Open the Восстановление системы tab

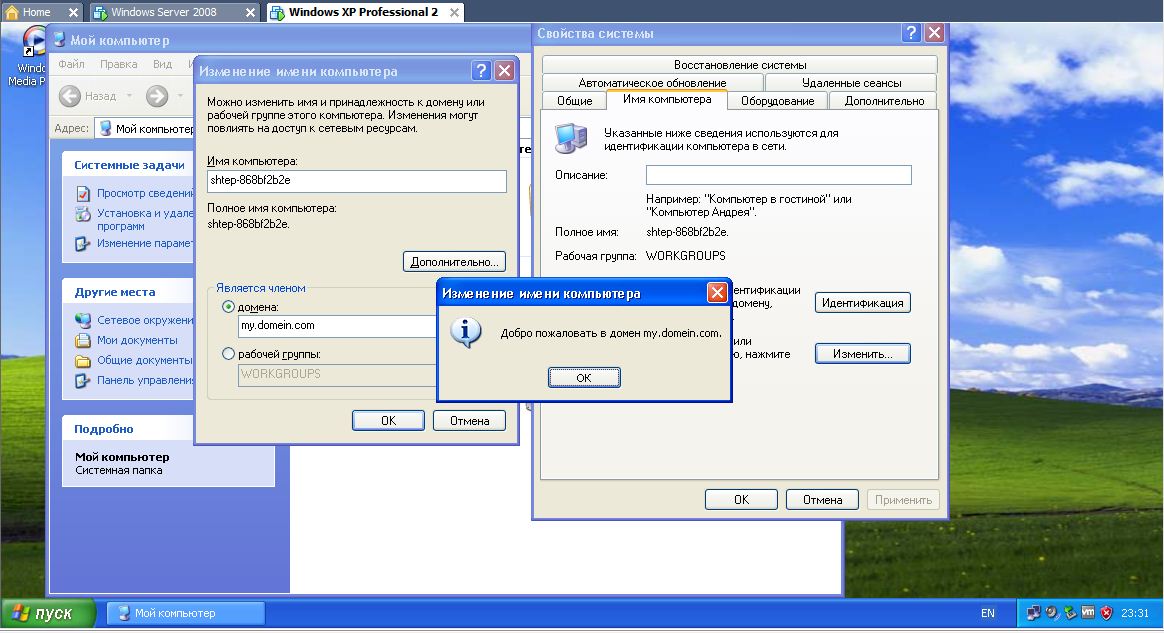pos(739,65)
